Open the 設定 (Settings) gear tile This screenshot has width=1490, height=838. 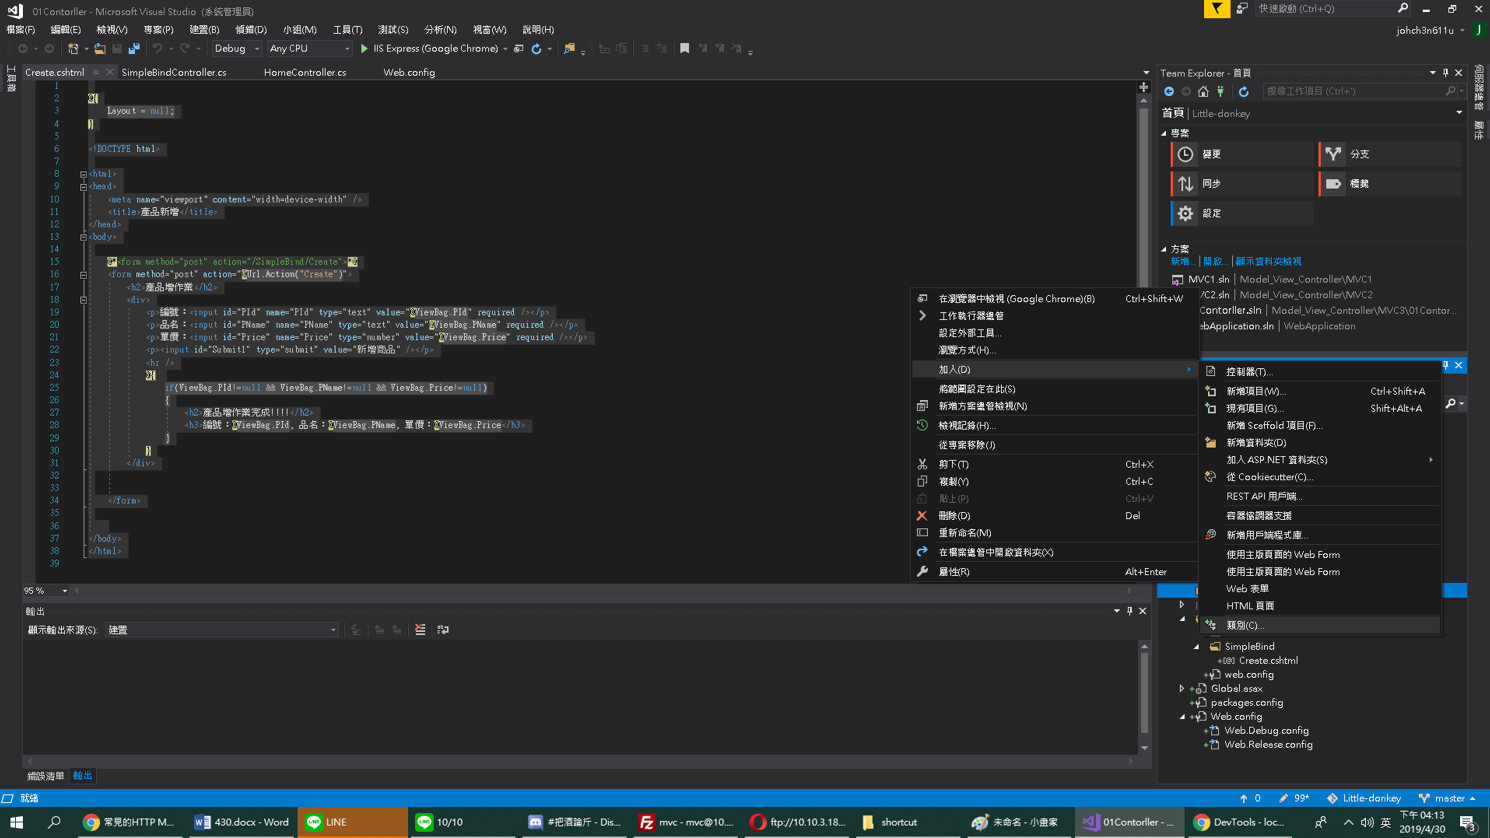point(1241,213)
